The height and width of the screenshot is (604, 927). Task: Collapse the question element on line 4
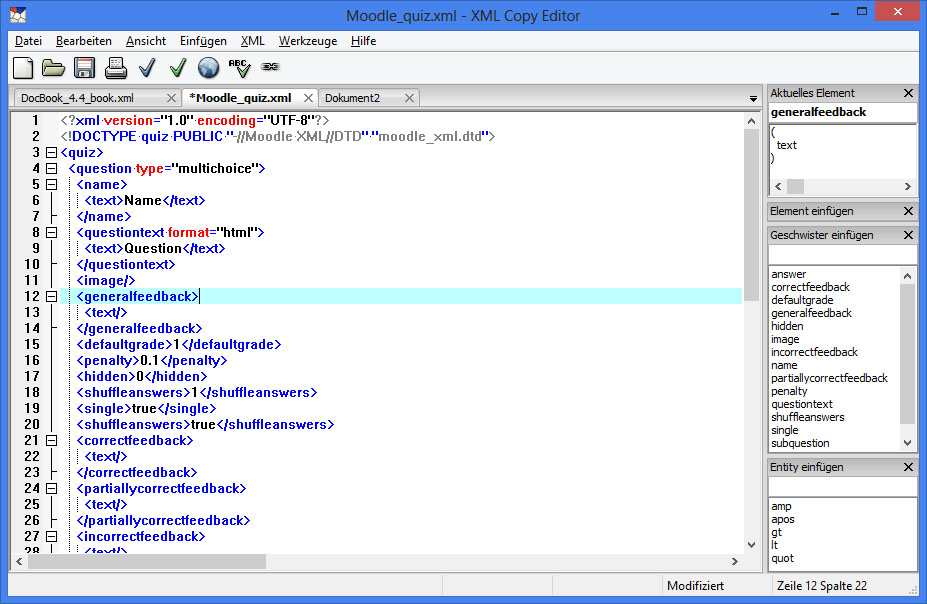[x=51, y=168]
